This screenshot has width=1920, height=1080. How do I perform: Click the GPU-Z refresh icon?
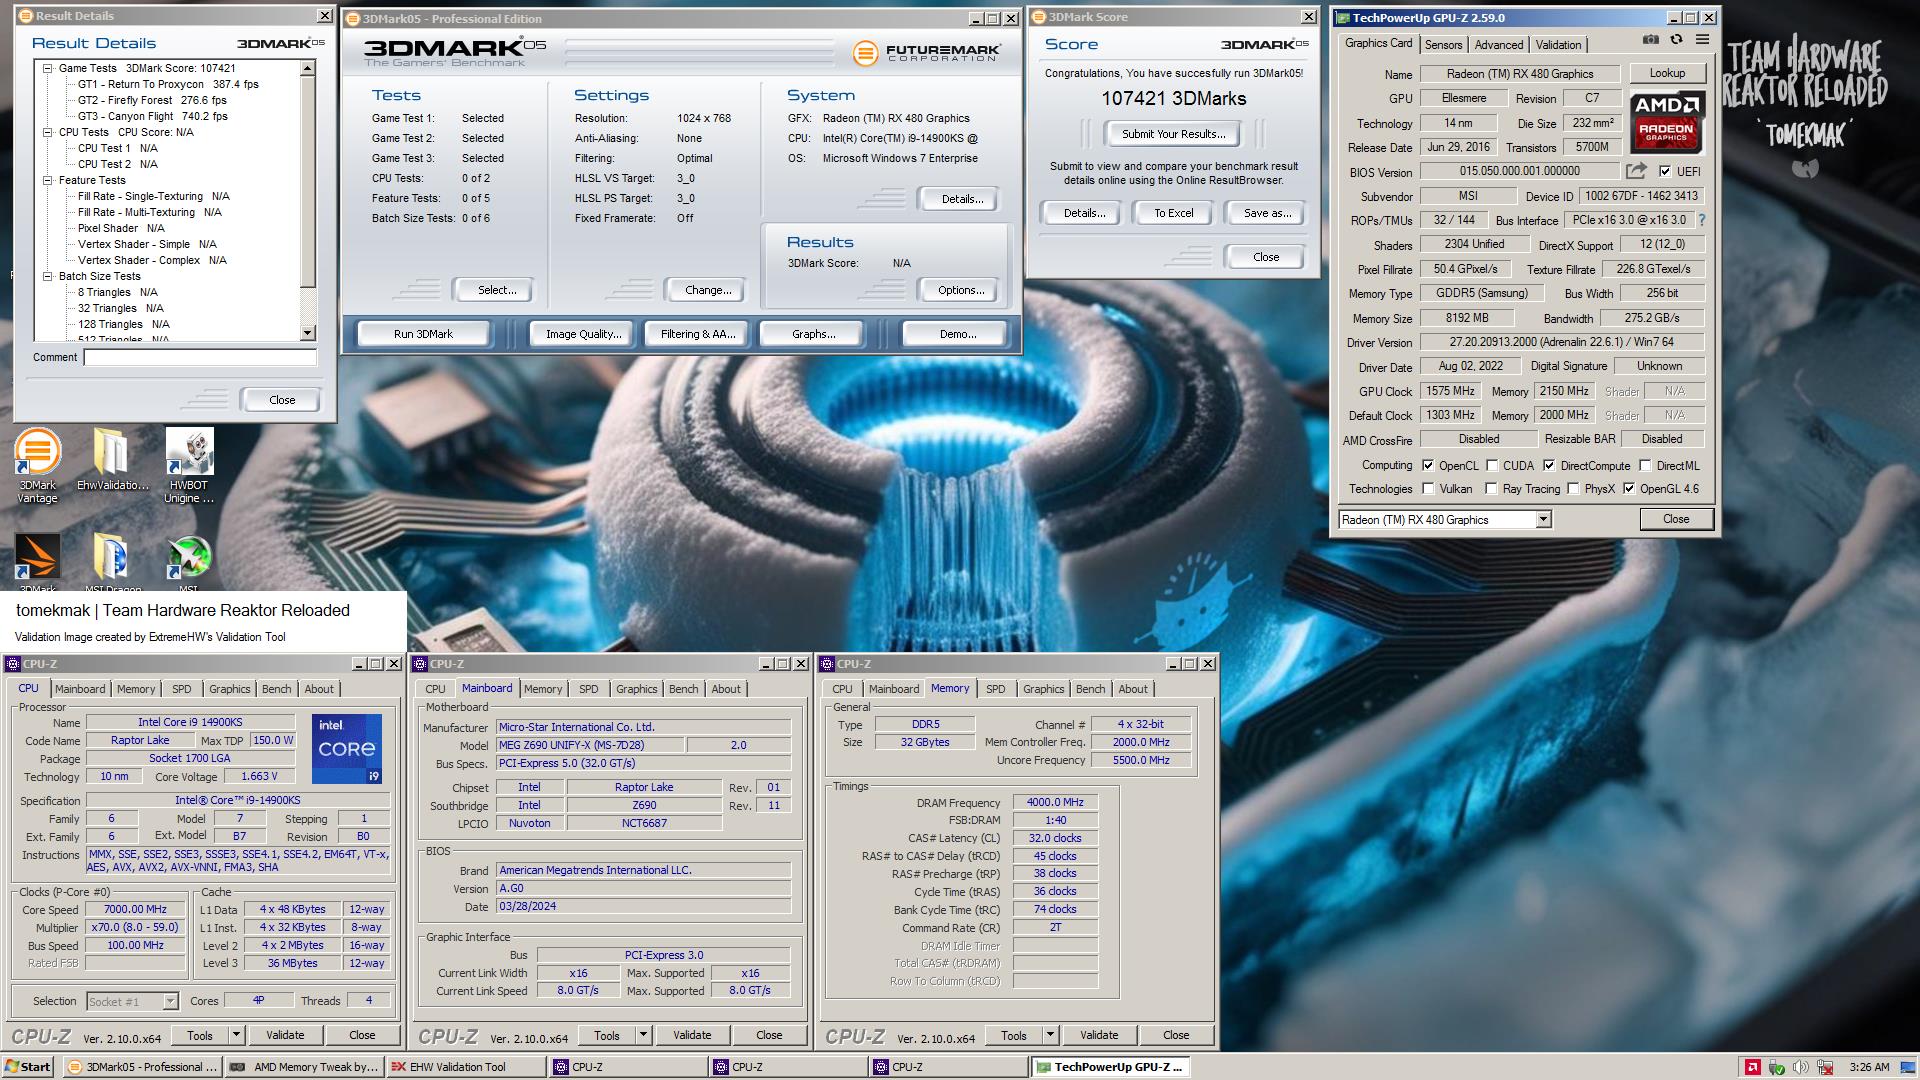click(1676, 39)
